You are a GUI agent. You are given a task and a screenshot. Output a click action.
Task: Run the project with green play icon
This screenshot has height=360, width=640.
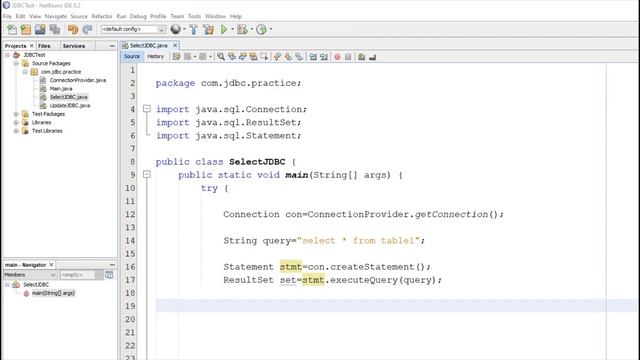(x=224, y=29)
